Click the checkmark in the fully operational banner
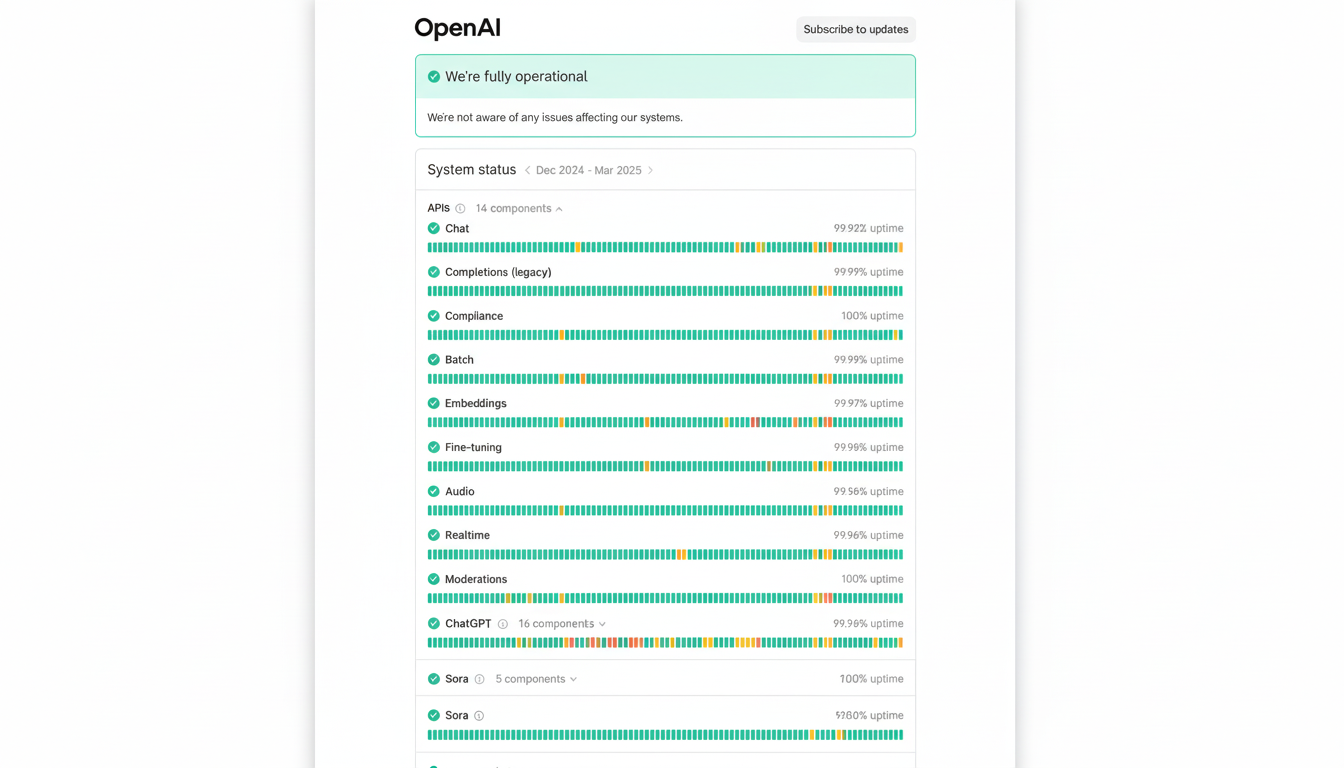1344x768 pixels. pos(434,75)
